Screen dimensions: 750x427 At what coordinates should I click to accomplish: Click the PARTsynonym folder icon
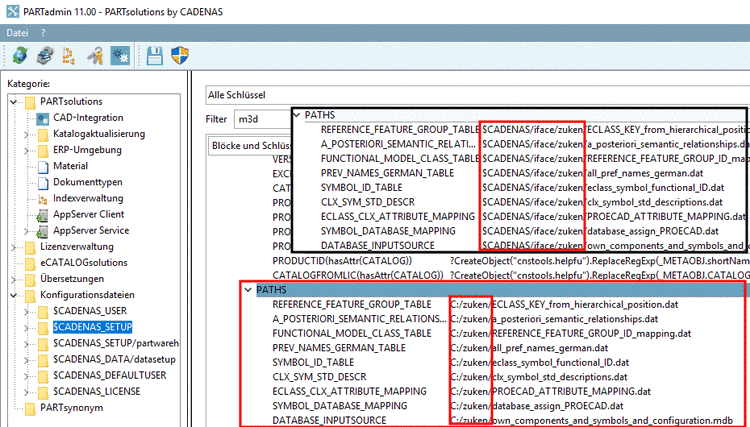[x=31, y=408]
